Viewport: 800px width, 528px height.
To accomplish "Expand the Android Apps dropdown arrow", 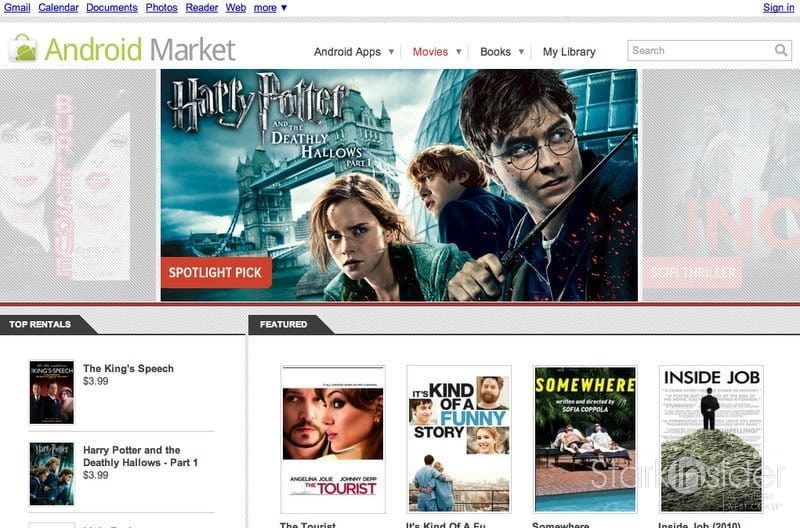I will (392, 52).
